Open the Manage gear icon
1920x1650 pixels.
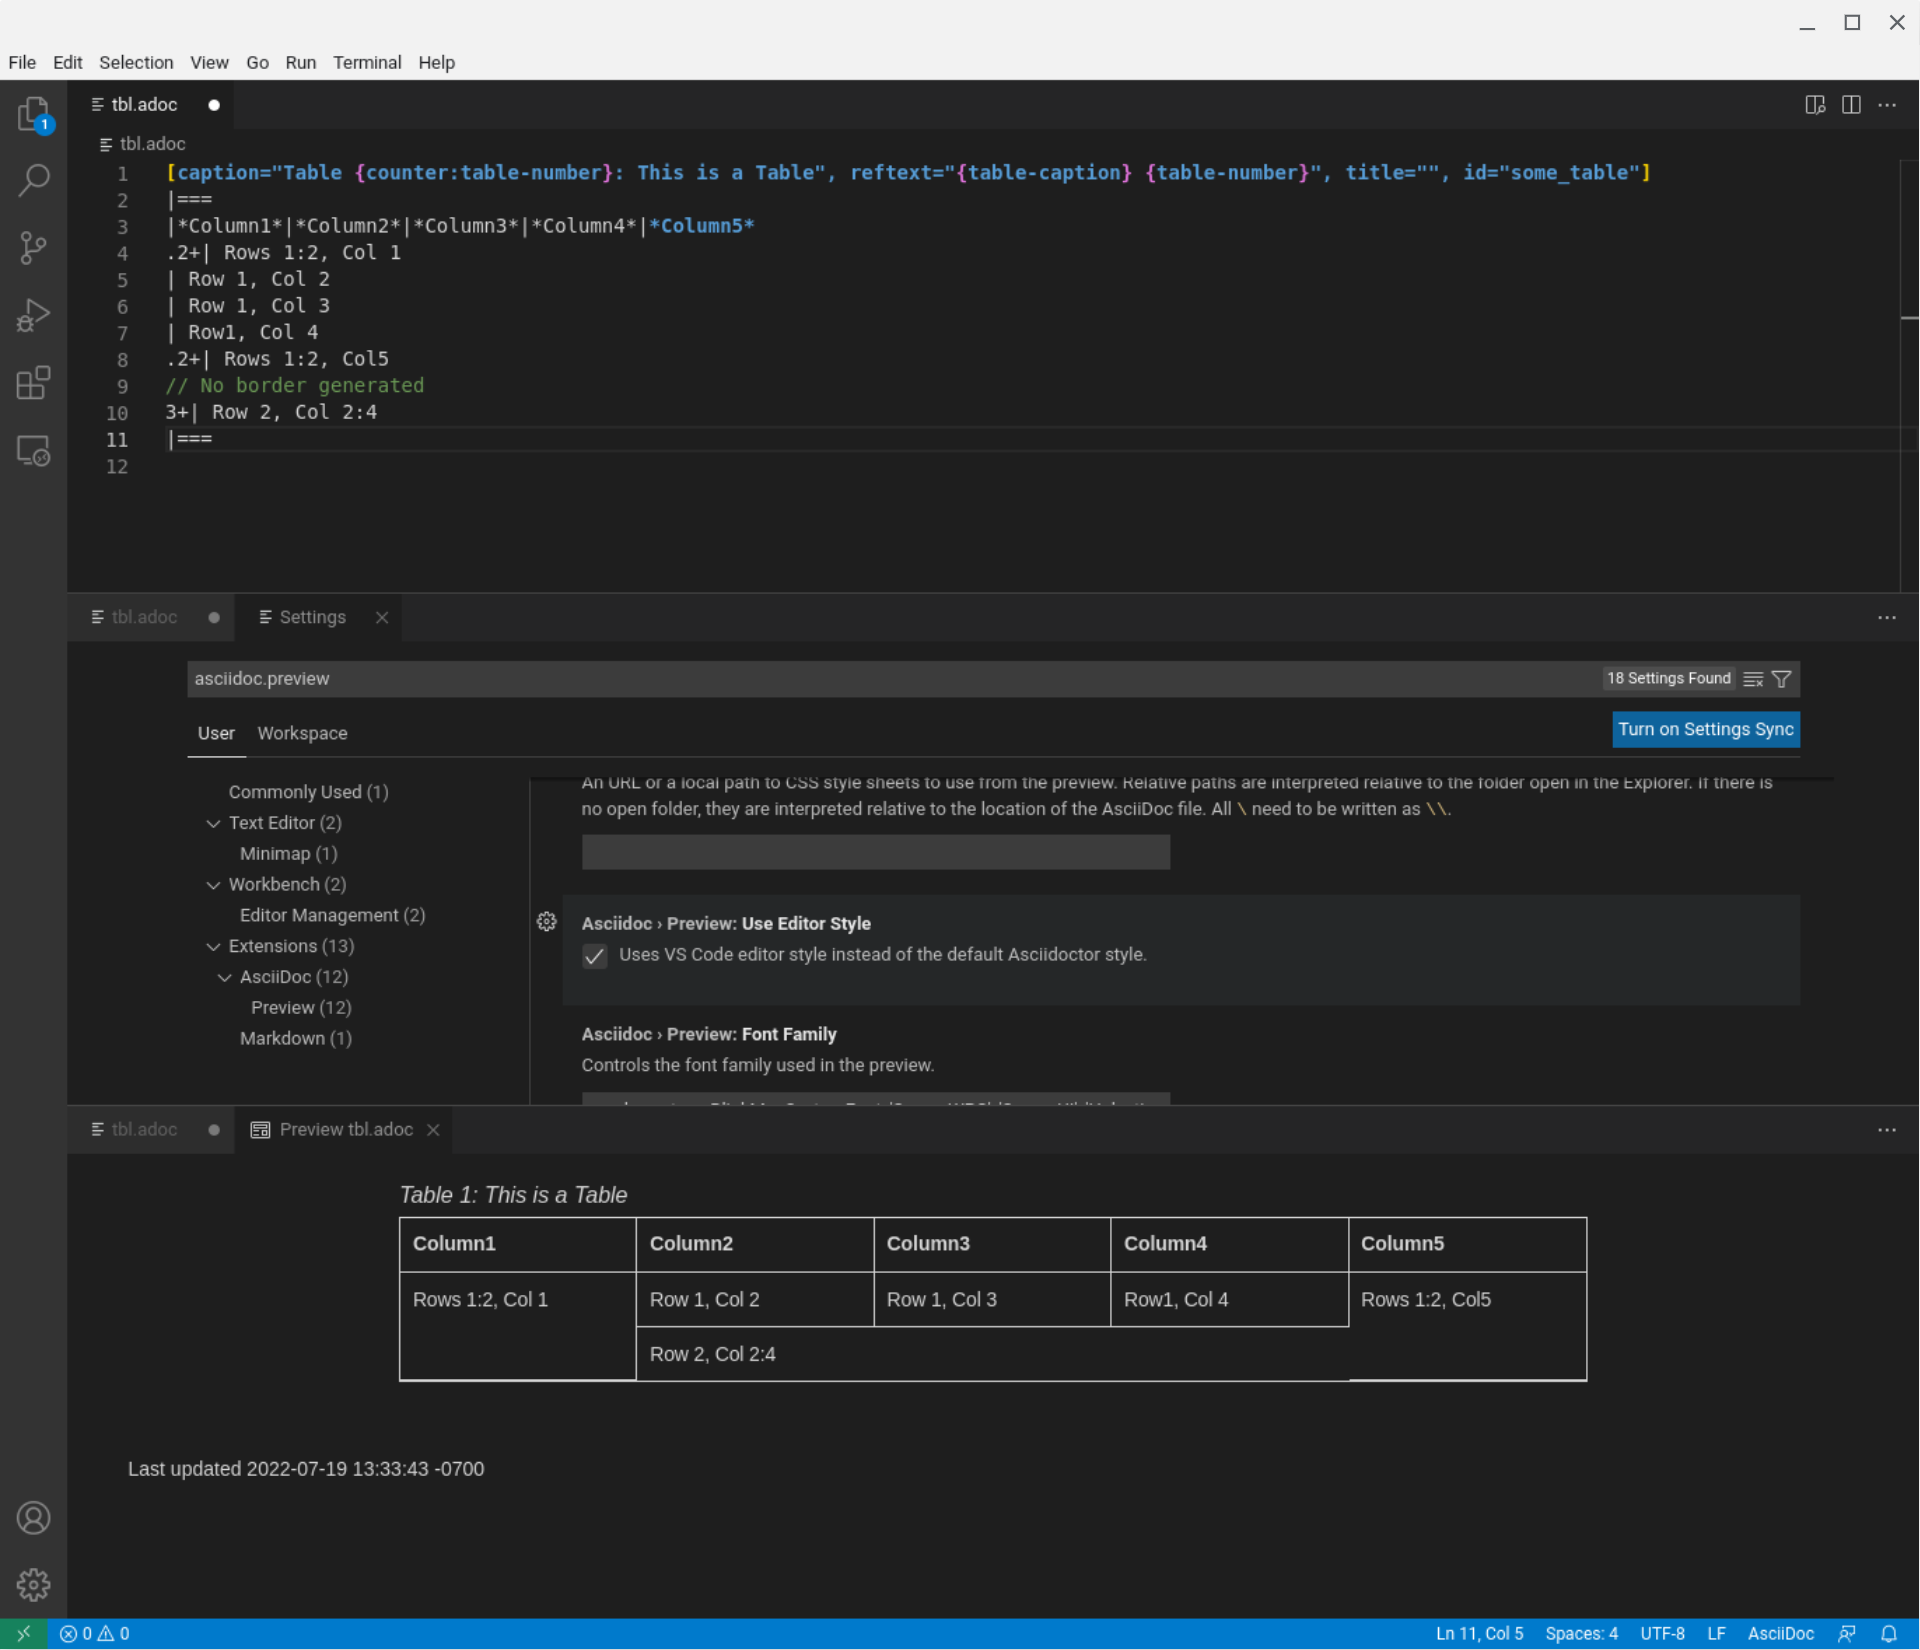click(33, 1584)
